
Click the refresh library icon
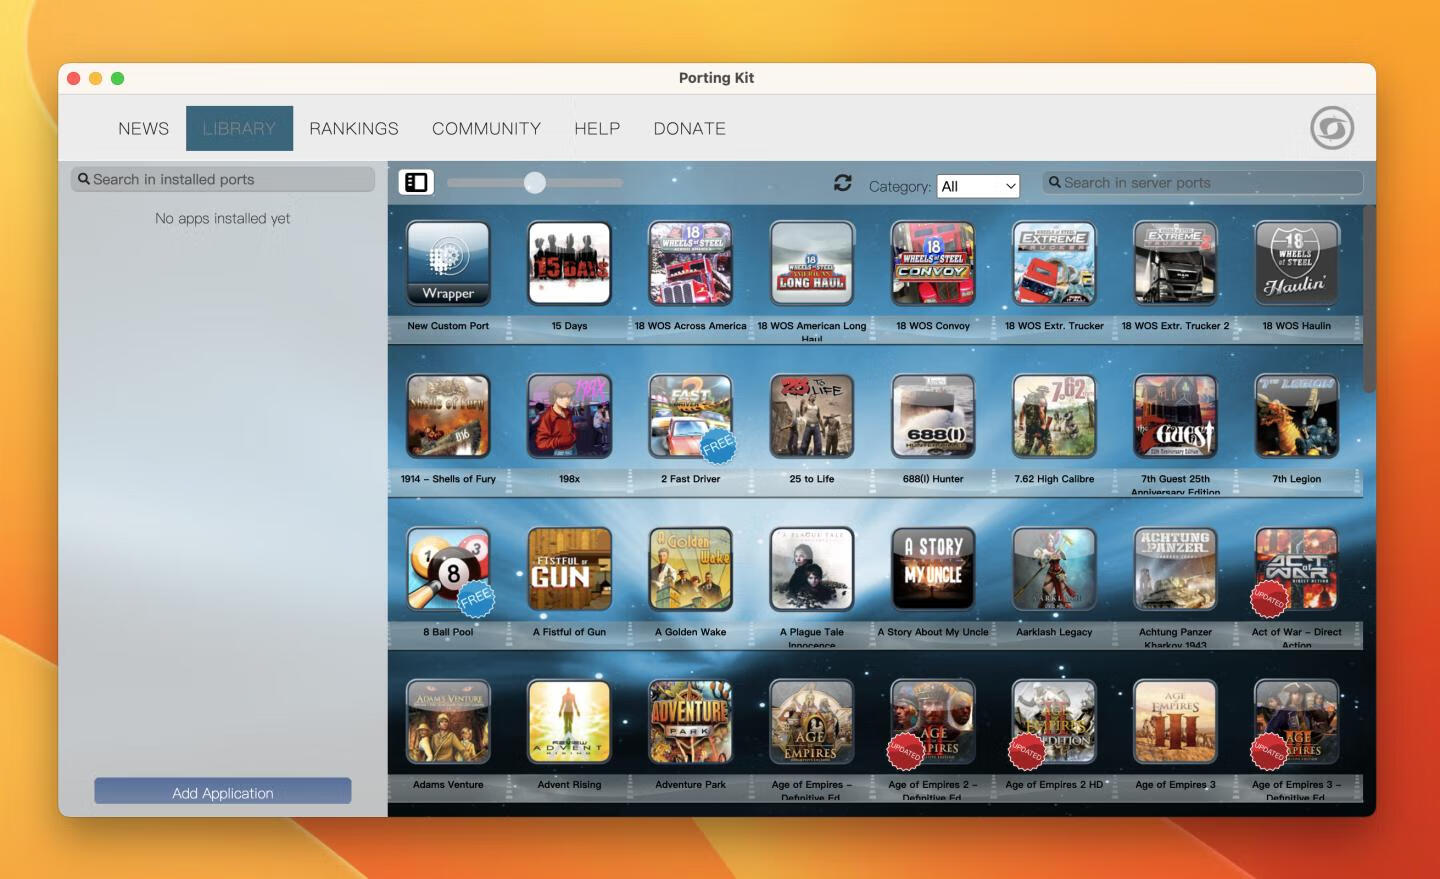[843, 183]
